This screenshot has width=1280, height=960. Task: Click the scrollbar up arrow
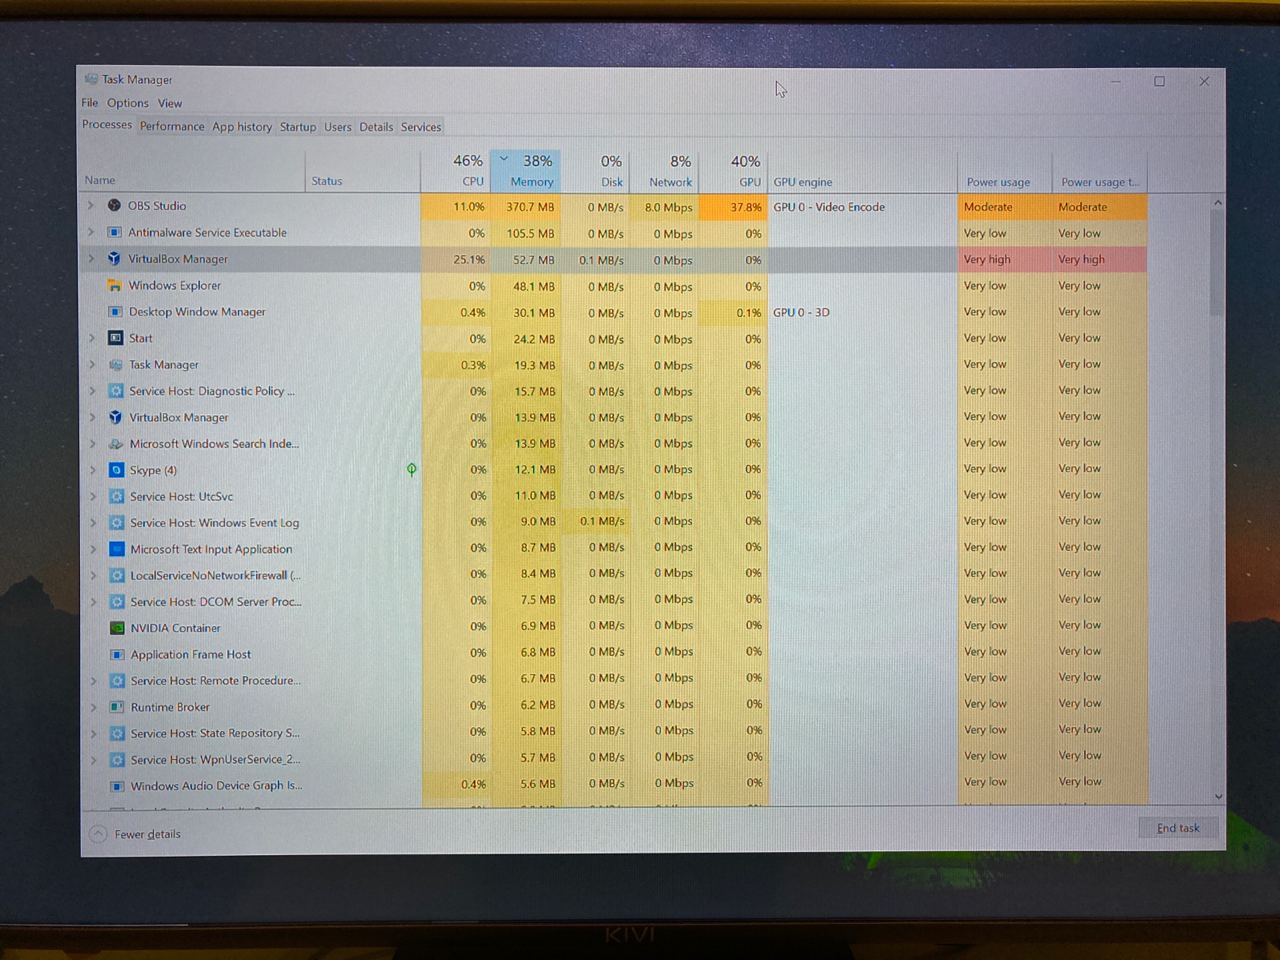point(1217,203)
